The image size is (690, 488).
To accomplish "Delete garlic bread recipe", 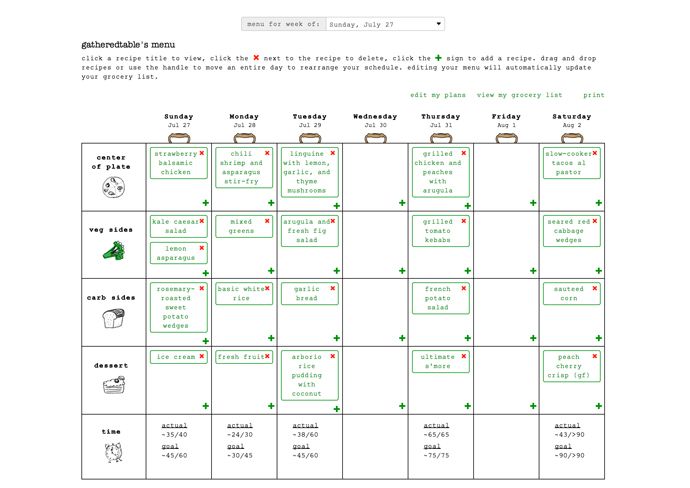I will tap(333, 288).
